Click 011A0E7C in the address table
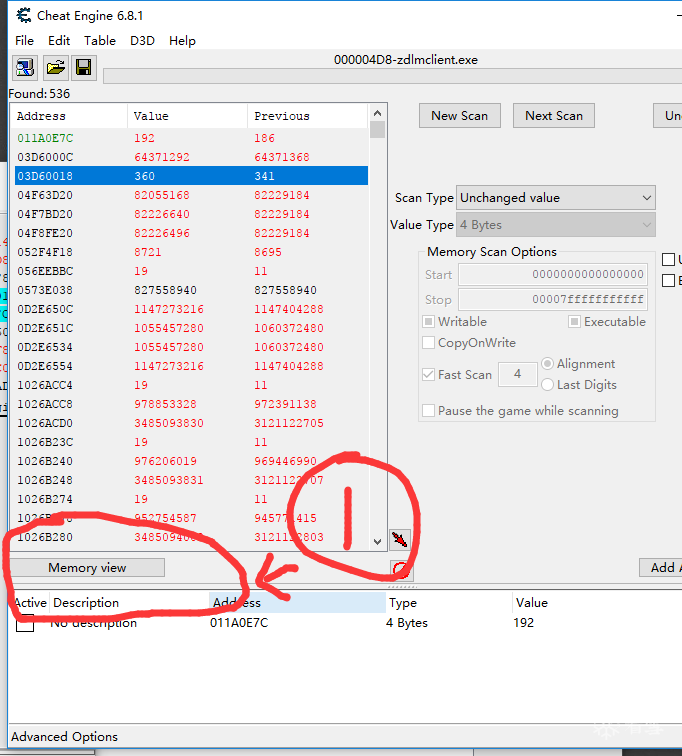682x756 pixels. click(239, 623)
